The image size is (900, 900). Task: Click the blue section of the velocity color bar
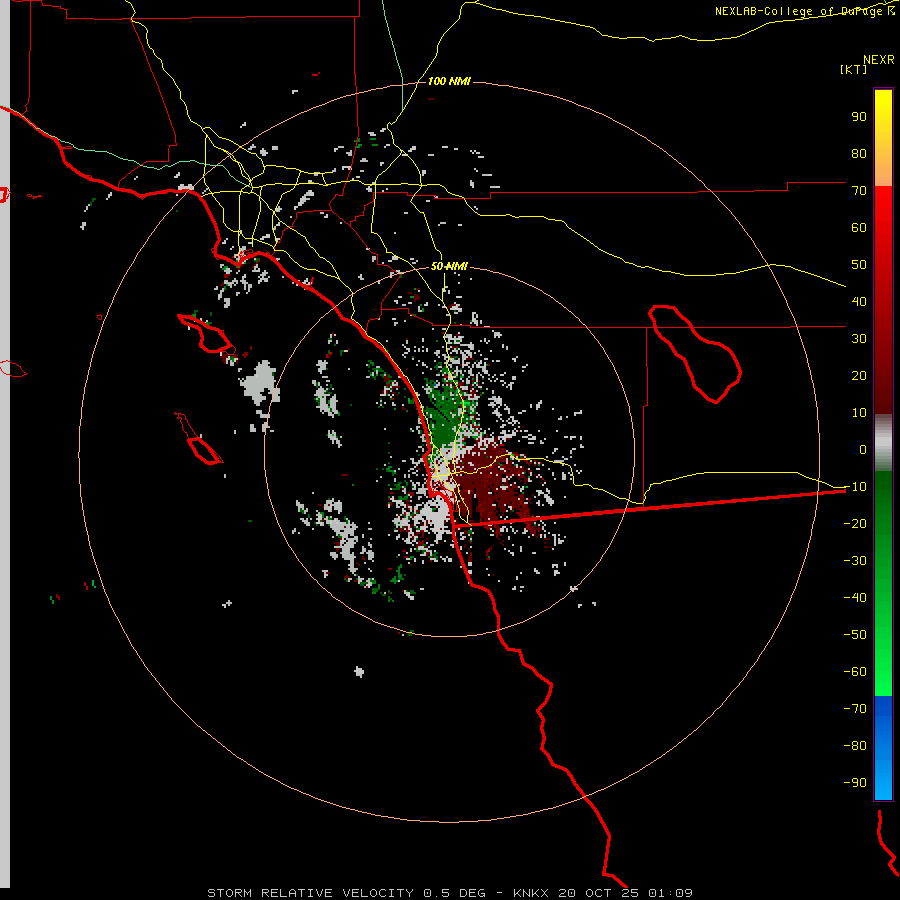tap(883, 747)
